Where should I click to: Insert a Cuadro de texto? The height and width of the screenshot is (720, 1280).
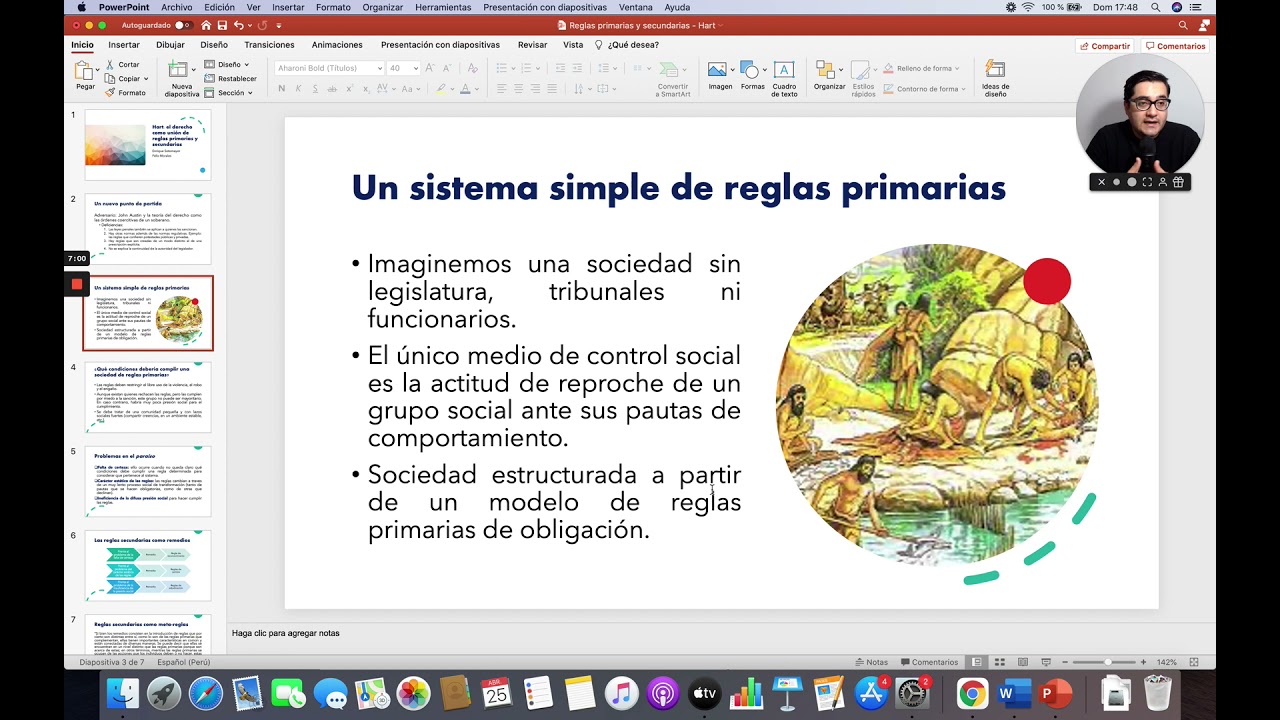(784, 78)
